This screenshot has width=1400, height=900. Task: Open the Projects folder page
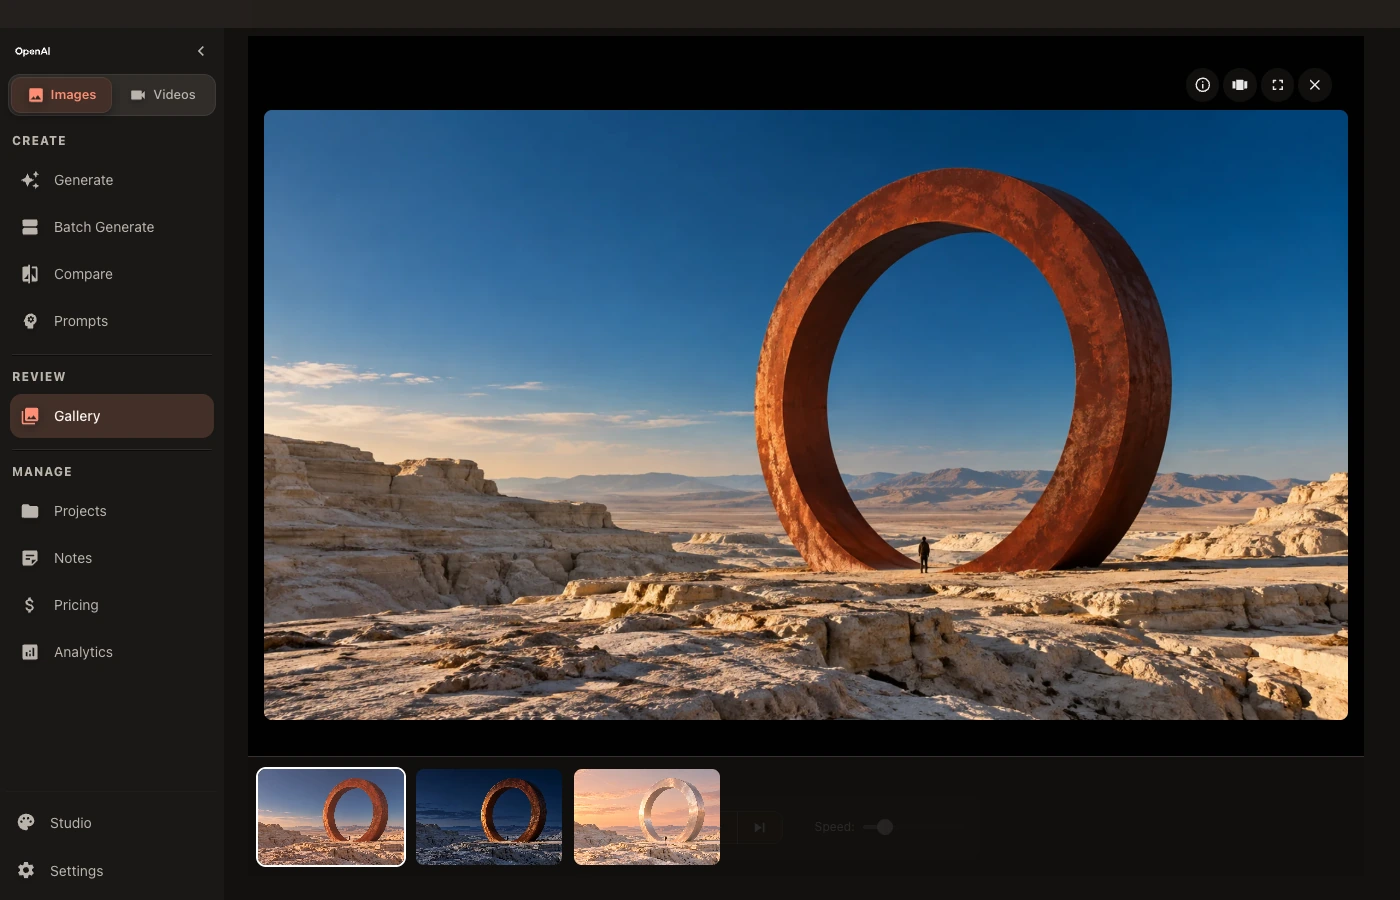pos(112,511)
